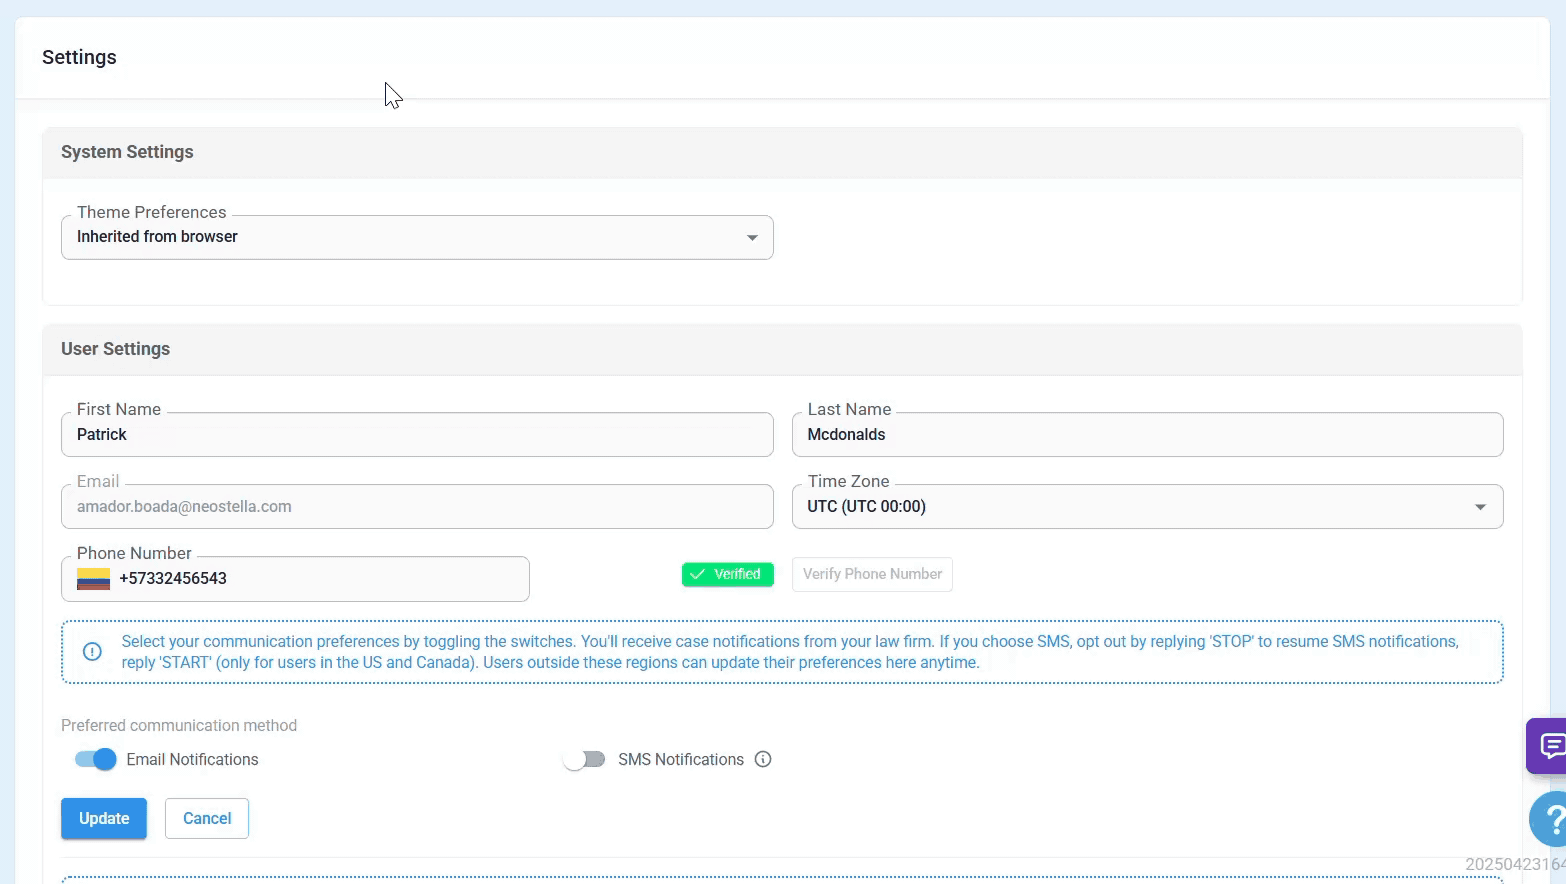
Task: Click the Update button
Action: click(x=104, y=818)
